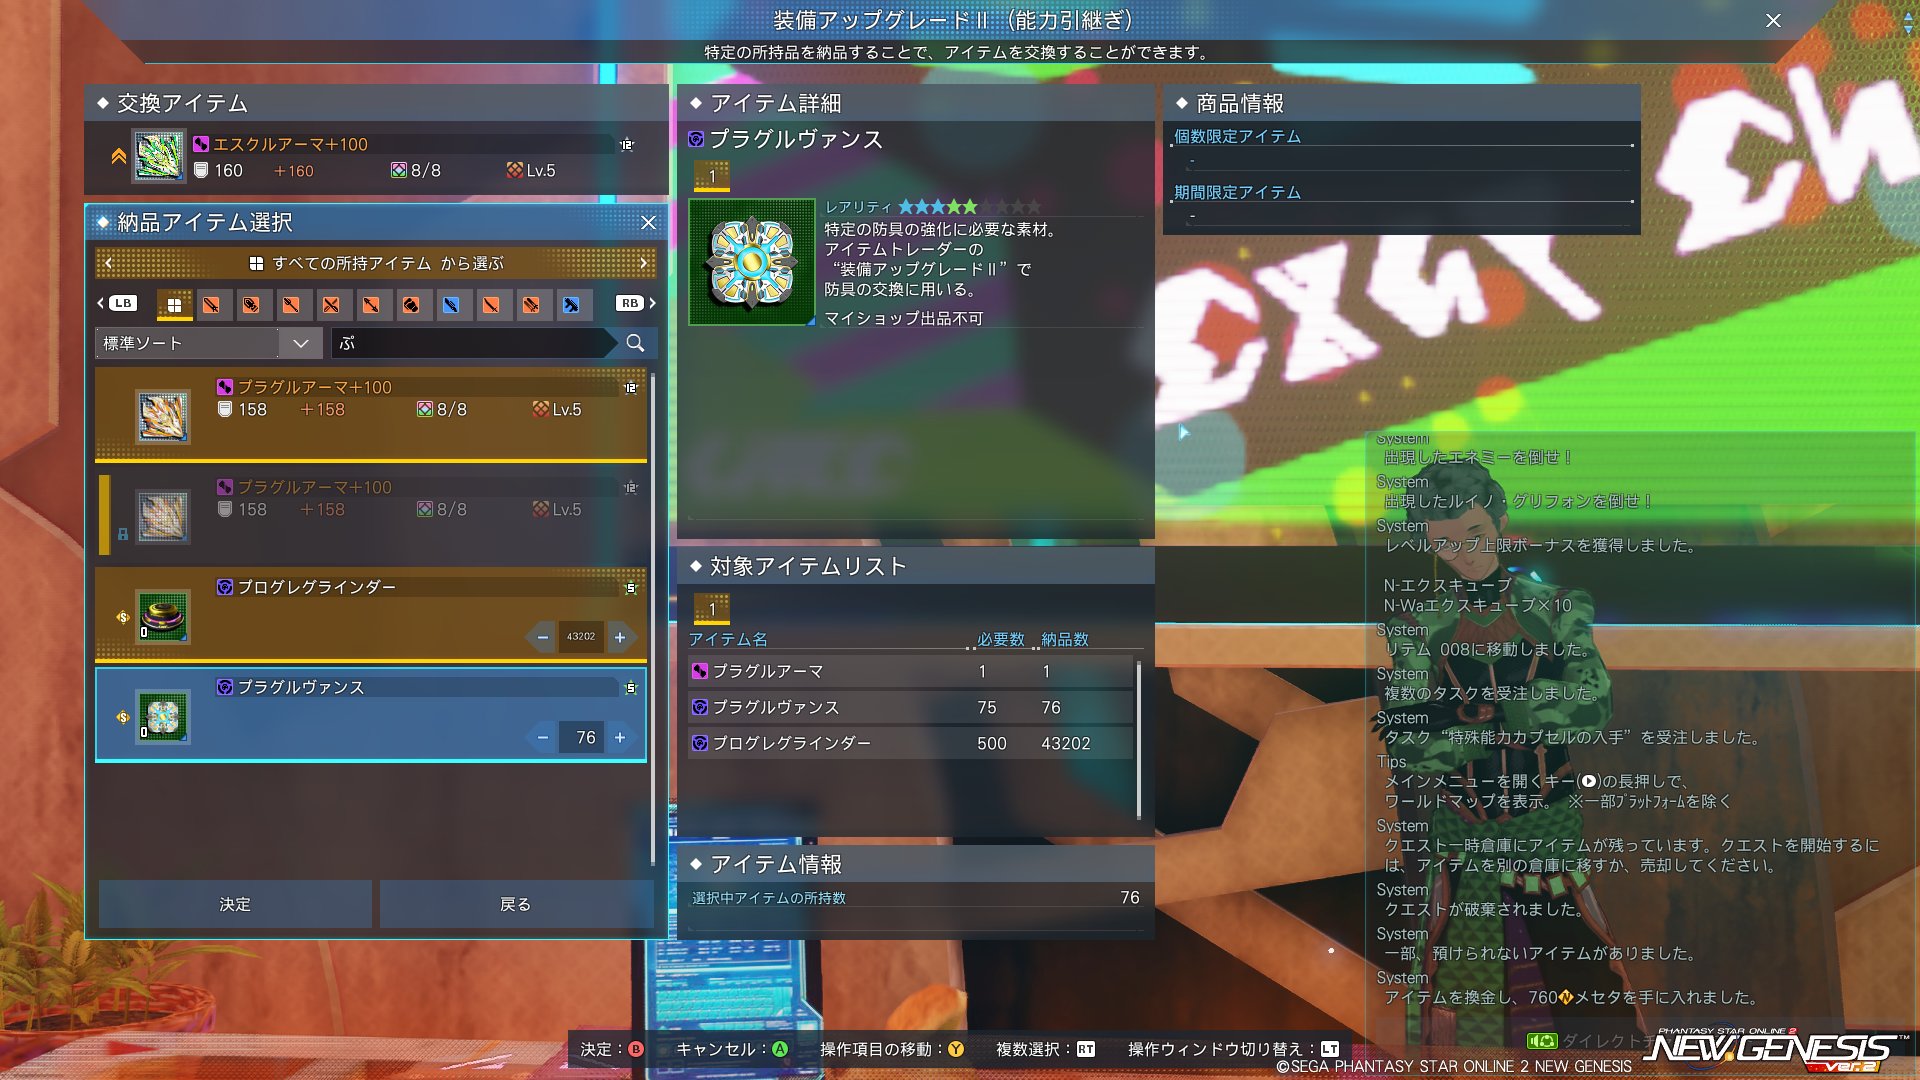1920x1080 pixels.
Task: Click the 納品数 column header
Action: [x=1065, y=639]
